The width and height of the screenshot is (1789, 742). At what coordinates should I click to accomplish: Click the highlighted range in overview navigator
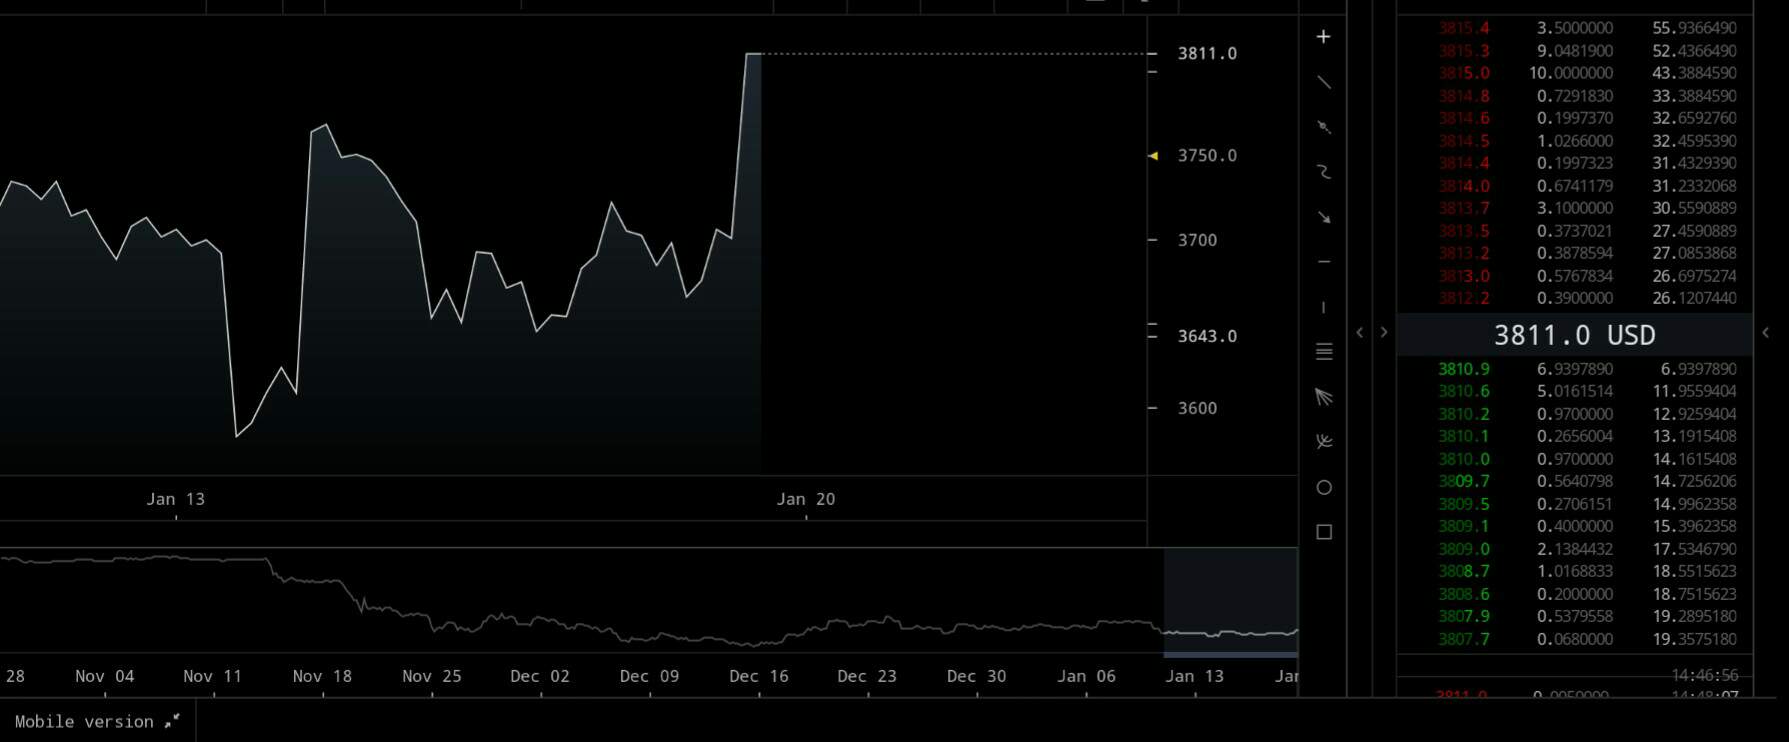coord(1230,602)
